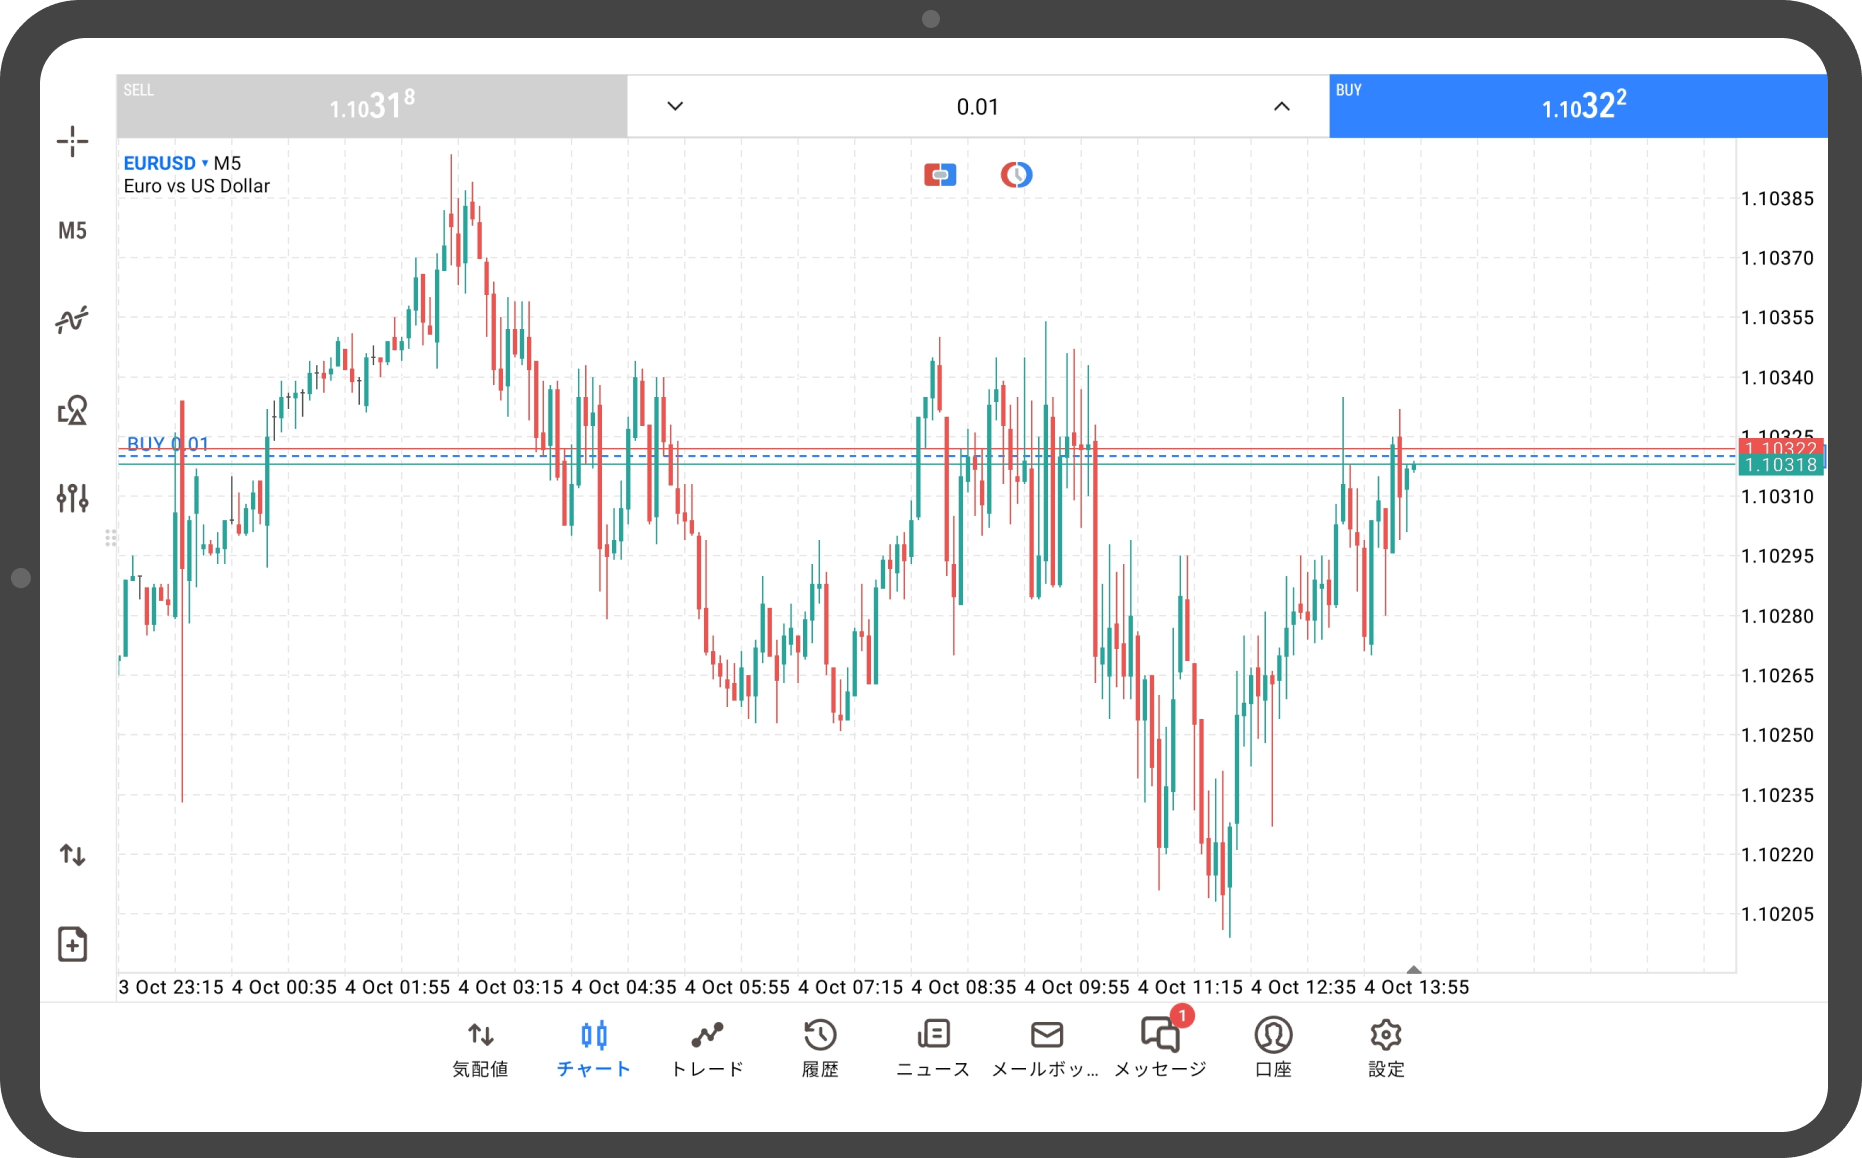1862x1158 pixels.
Task: Open the M5 timeframe selector
Action: [72, 231]
